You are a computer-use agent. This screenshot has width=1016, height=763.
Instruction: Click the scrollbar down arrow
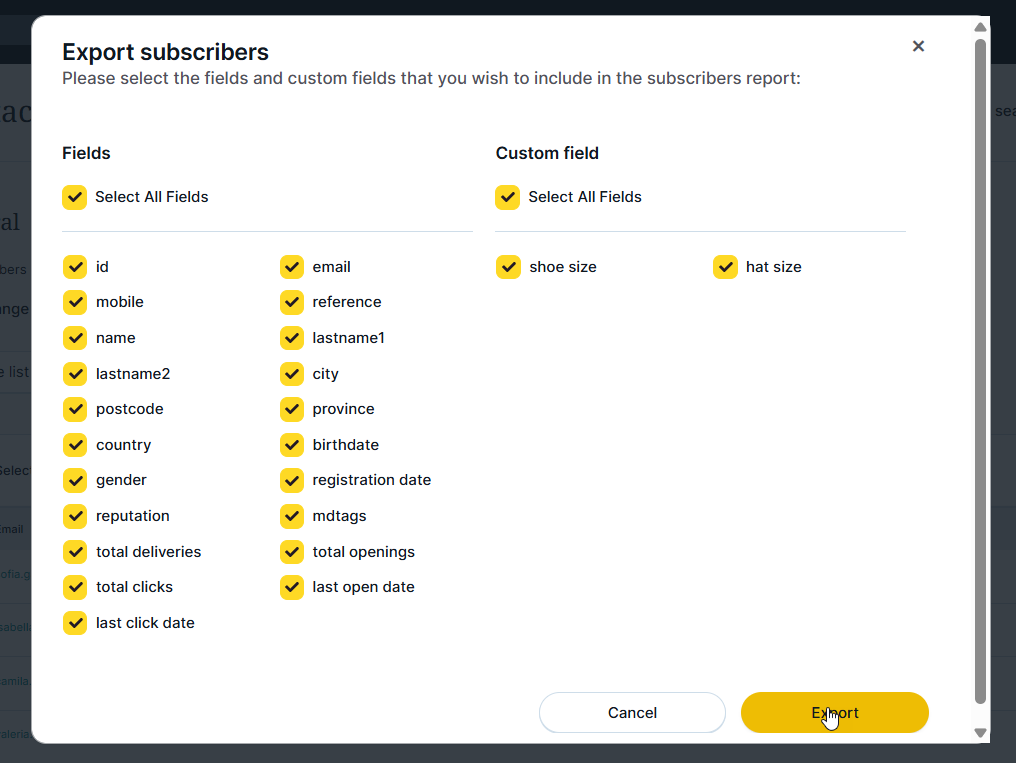[980, 733]
